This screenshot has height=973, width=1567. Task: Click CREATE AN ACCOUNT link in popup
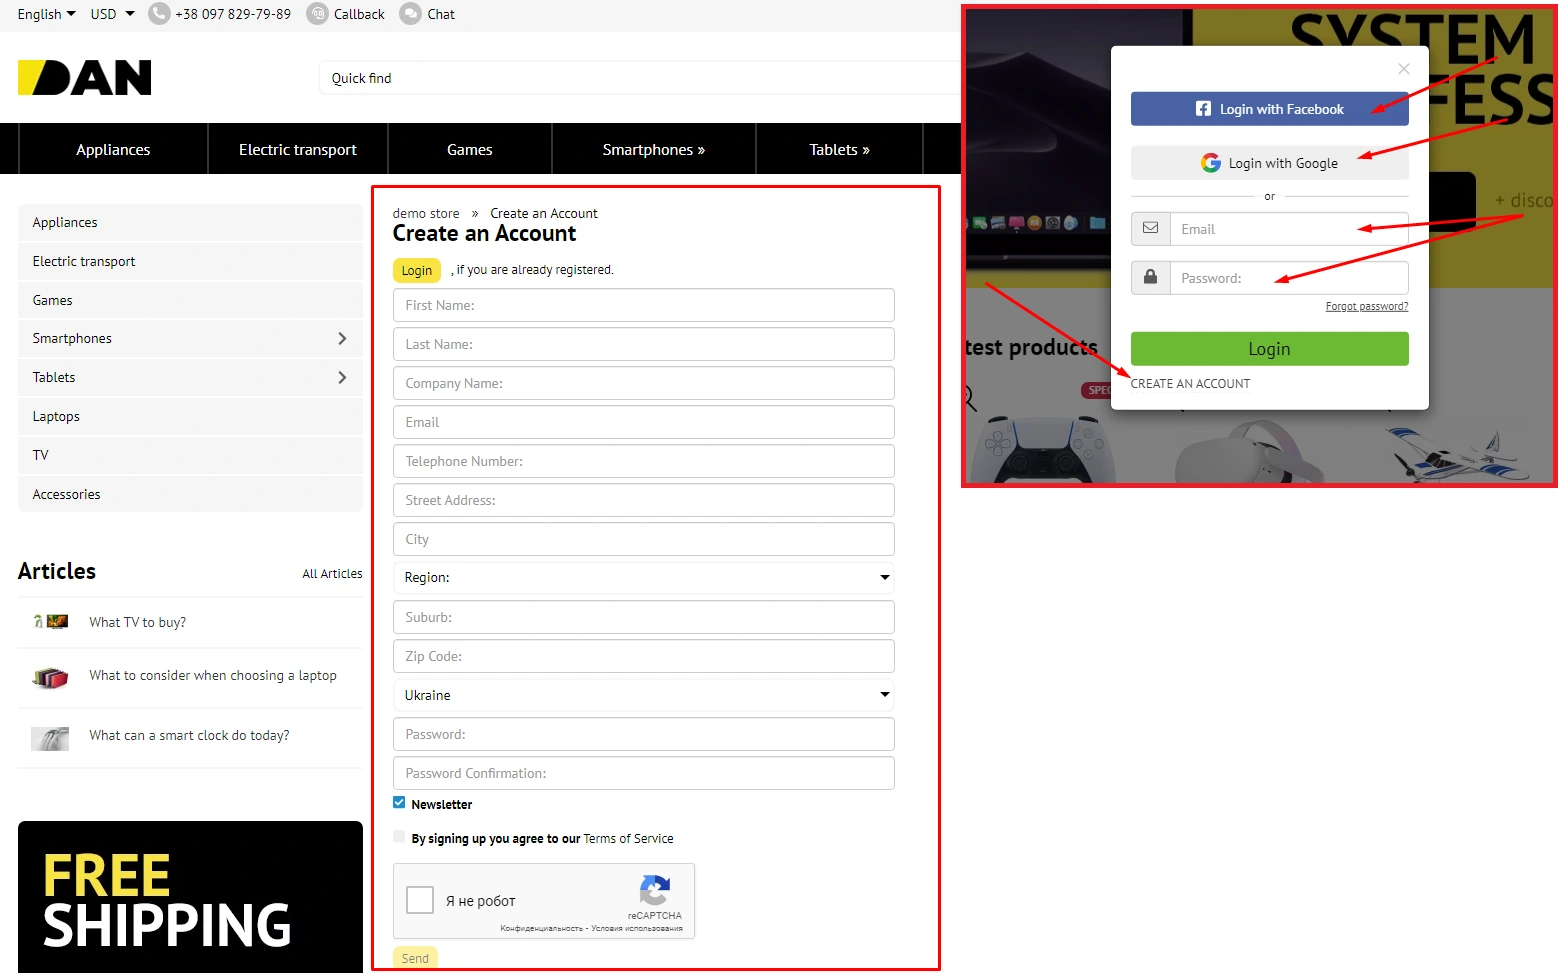(x=1190, y=384)
